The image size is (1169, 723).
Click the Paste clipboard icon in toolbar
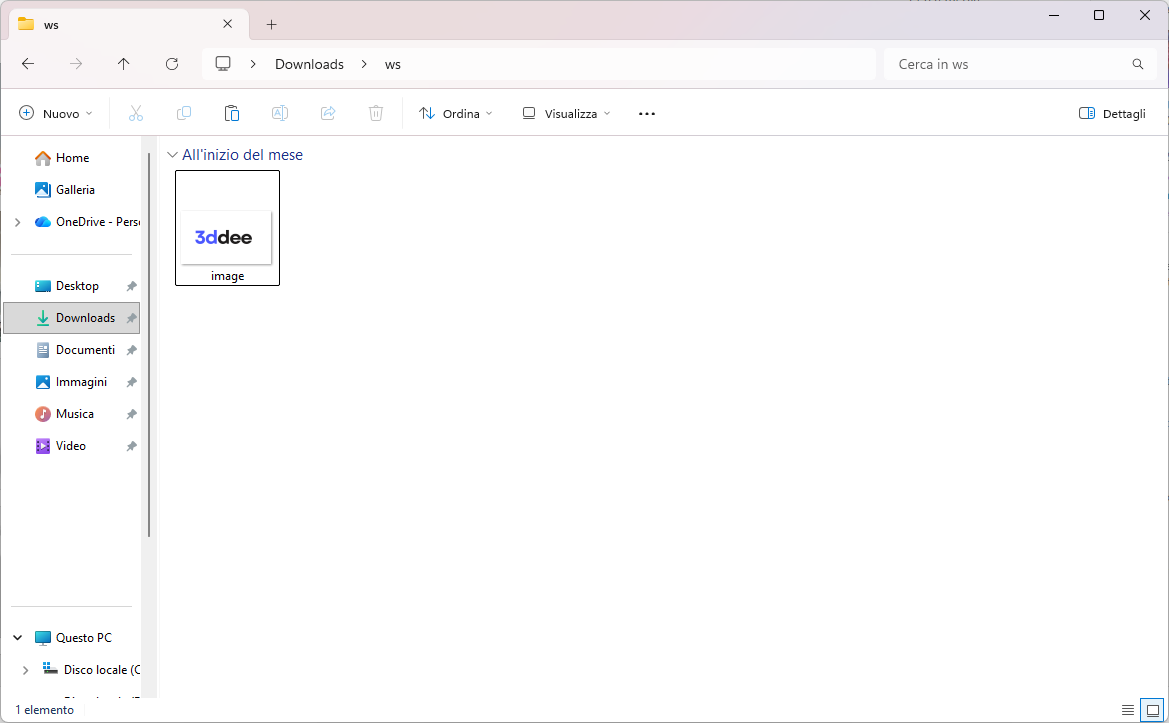[232, 114]
